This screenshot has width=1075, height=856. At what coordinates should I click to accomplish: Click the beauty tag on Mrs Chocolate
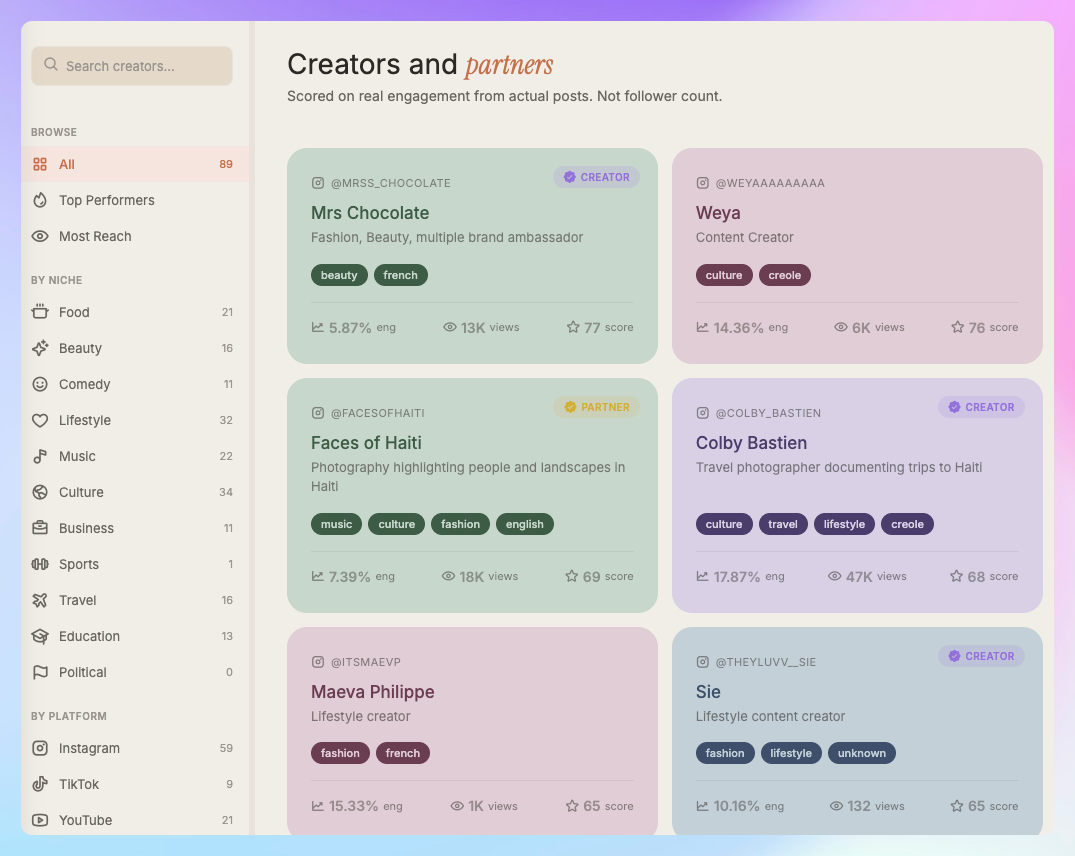point(339,276)
